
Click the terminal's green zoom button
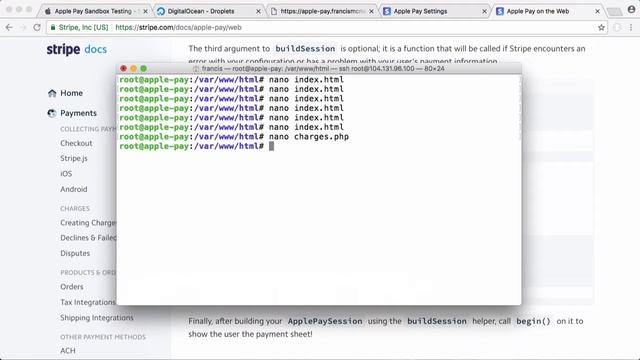coord(143,69)
